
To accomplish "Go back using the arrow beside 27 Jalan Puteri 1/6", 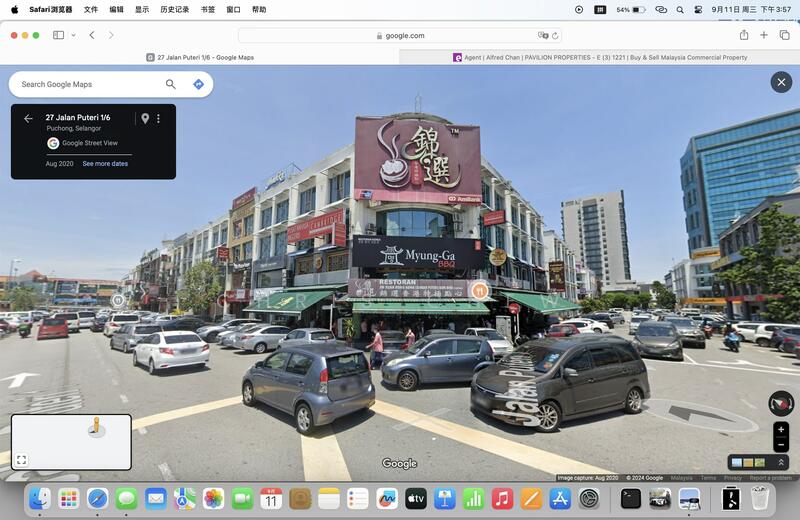I will [28, 118].
